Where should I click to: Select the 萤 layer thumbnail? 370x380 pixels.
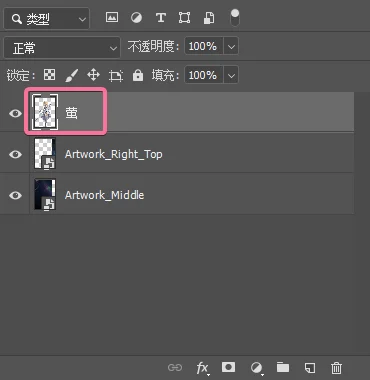click(x=45, y=112)
